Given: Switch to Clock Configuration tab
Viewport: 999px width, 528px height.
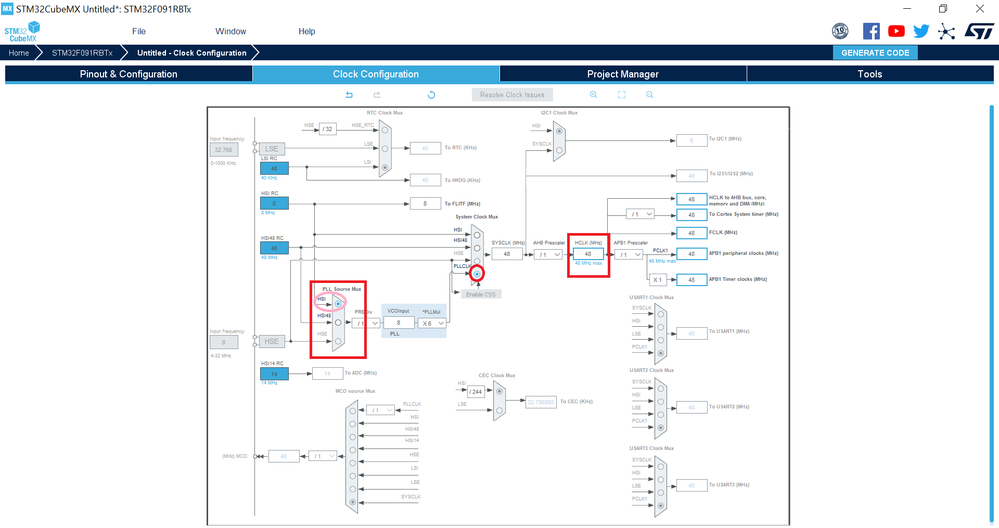Looking at the screenshot, I should click(x=376, y=74).
